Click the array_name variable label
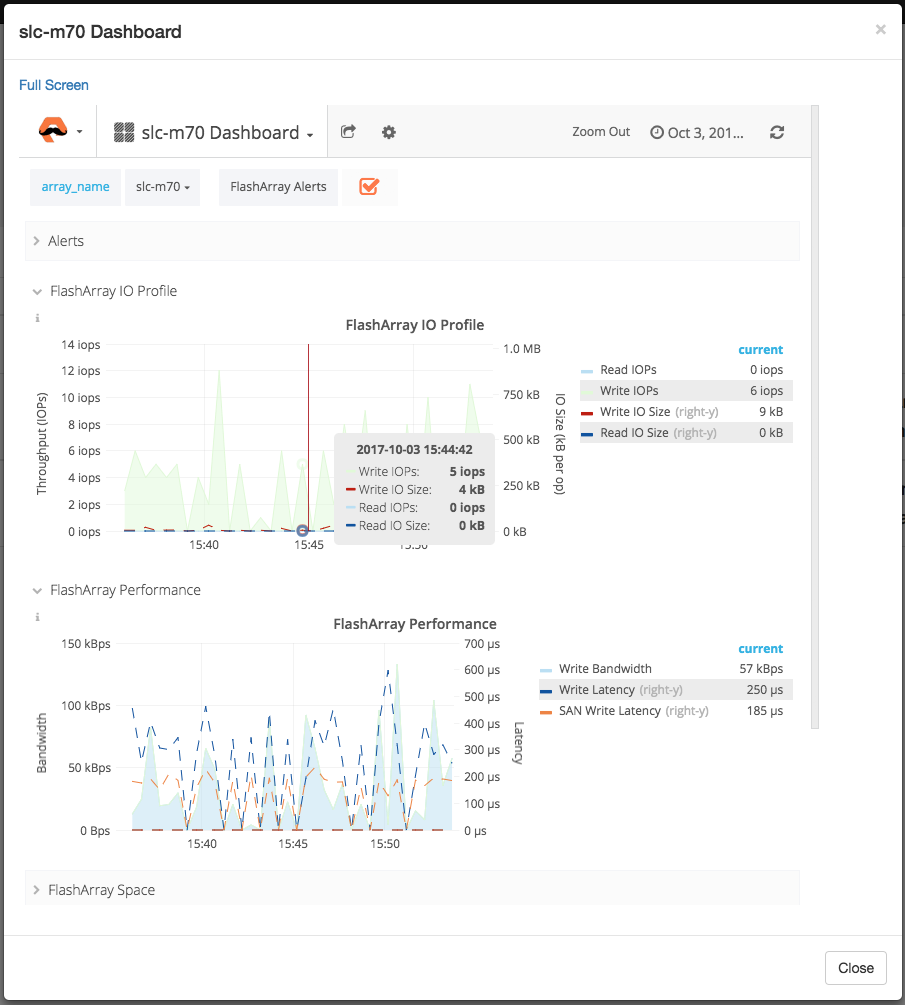 (75, 187)
